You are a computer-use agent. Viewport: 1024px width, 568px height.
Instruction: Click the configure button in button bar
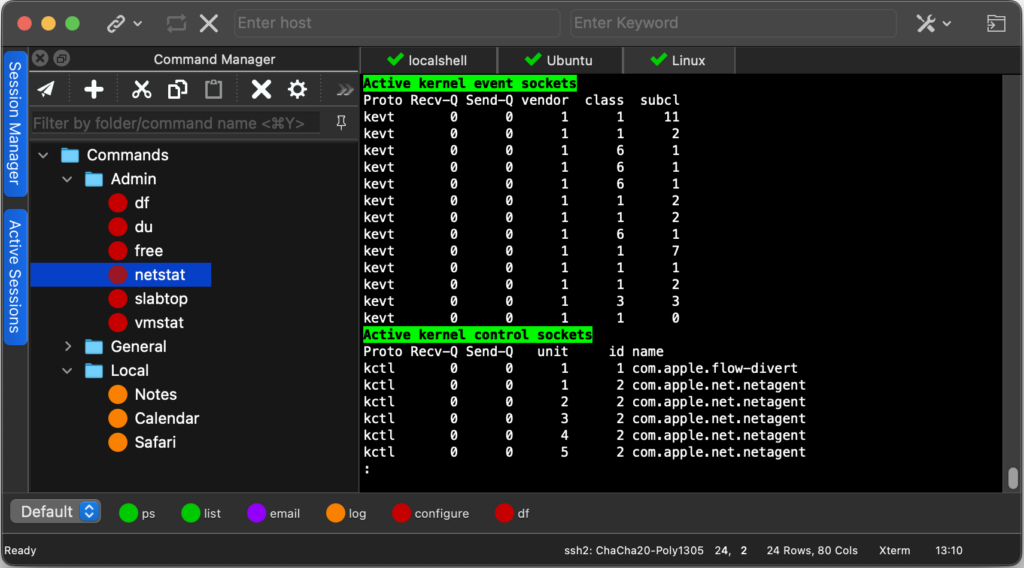pyautogui.click(x=430, y=513)
